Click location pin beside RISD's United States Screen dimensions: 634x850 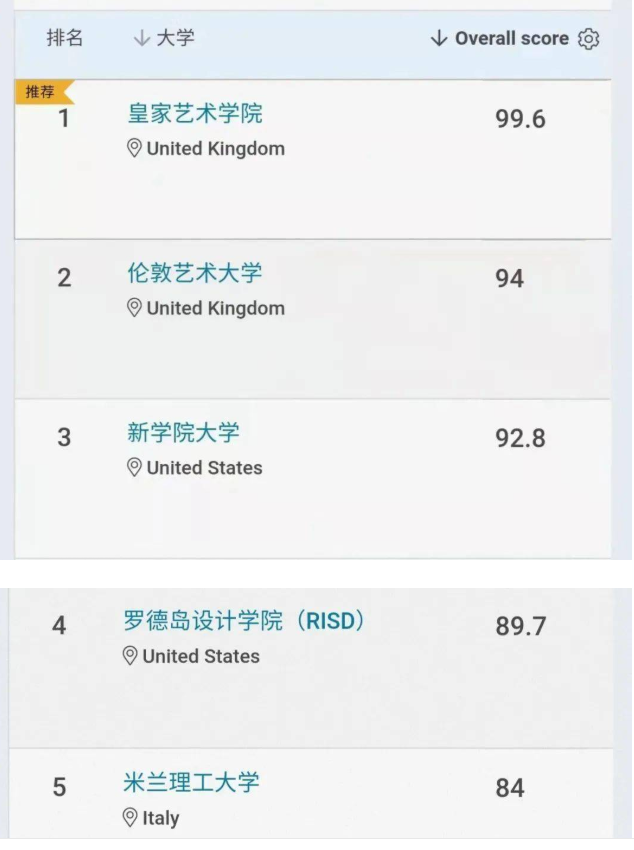coord(130,656)
